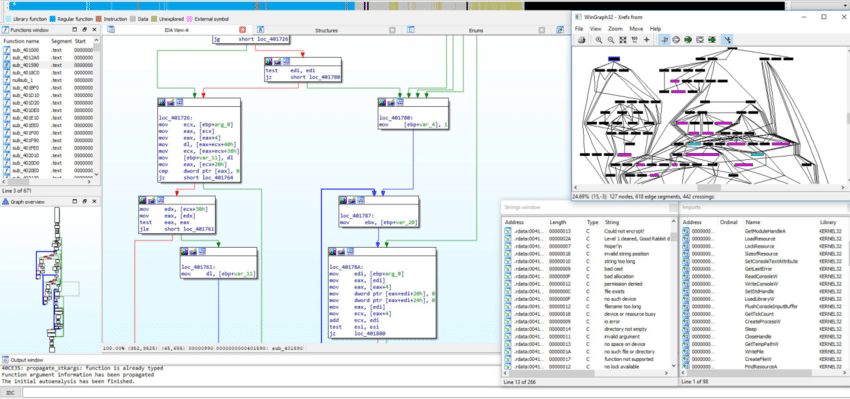Viewport: 850px width, 399px height.
Task: Switch to the Enums tab
Action: click(476, 30)
